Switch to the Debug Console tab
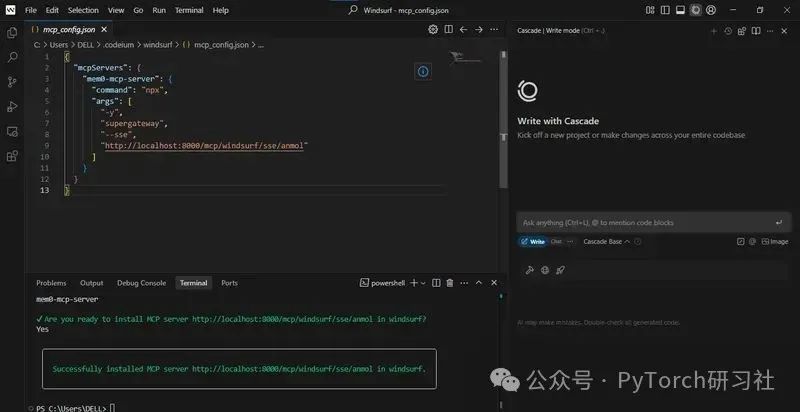Image resolution: width=800 pixels, height=412 pixels. [141, 283]
